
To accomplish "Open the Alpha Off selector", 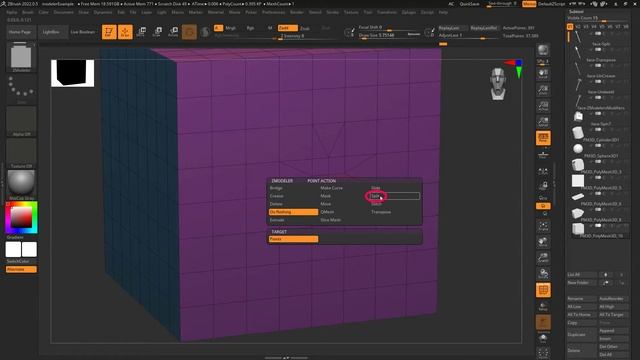I will [x=21, y=121].
